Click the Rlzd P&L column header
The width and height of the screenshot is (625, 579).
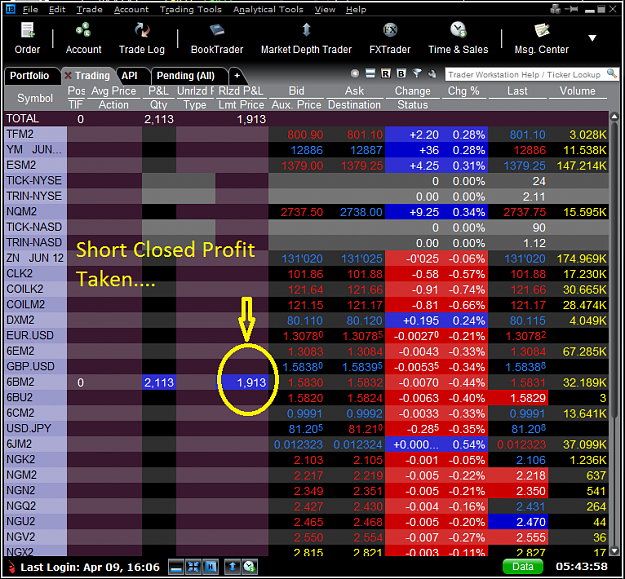241,91
